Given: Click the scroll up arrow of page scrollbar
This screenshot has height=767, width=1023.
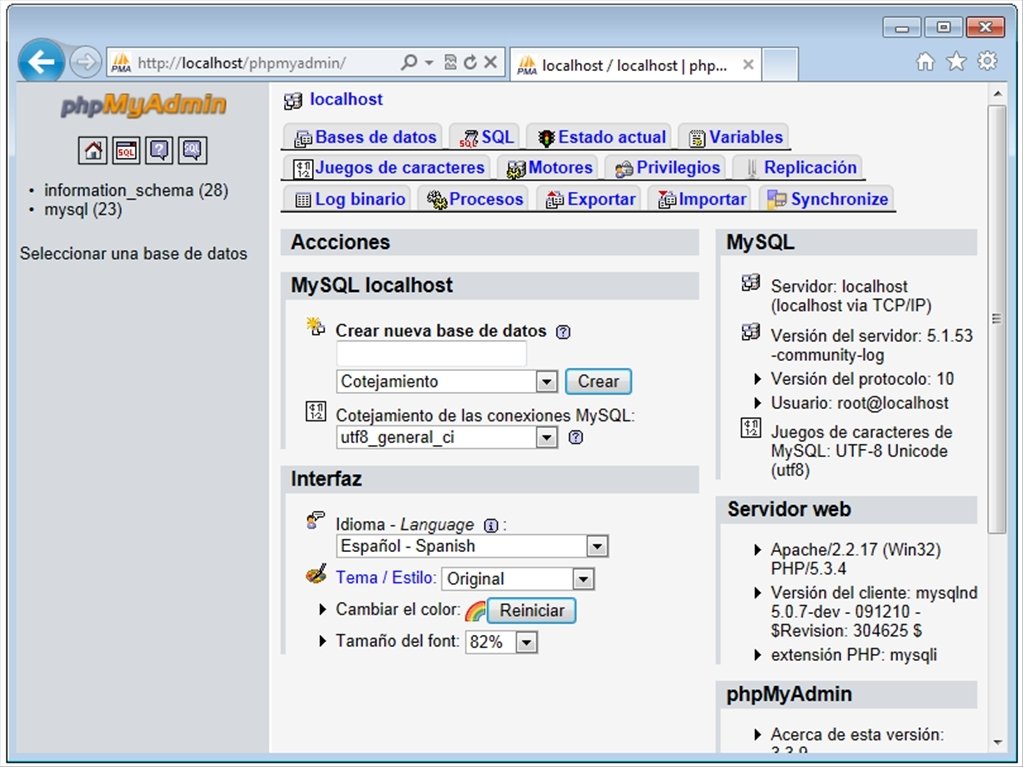Looking at the screenshot, I should point(997,95).
